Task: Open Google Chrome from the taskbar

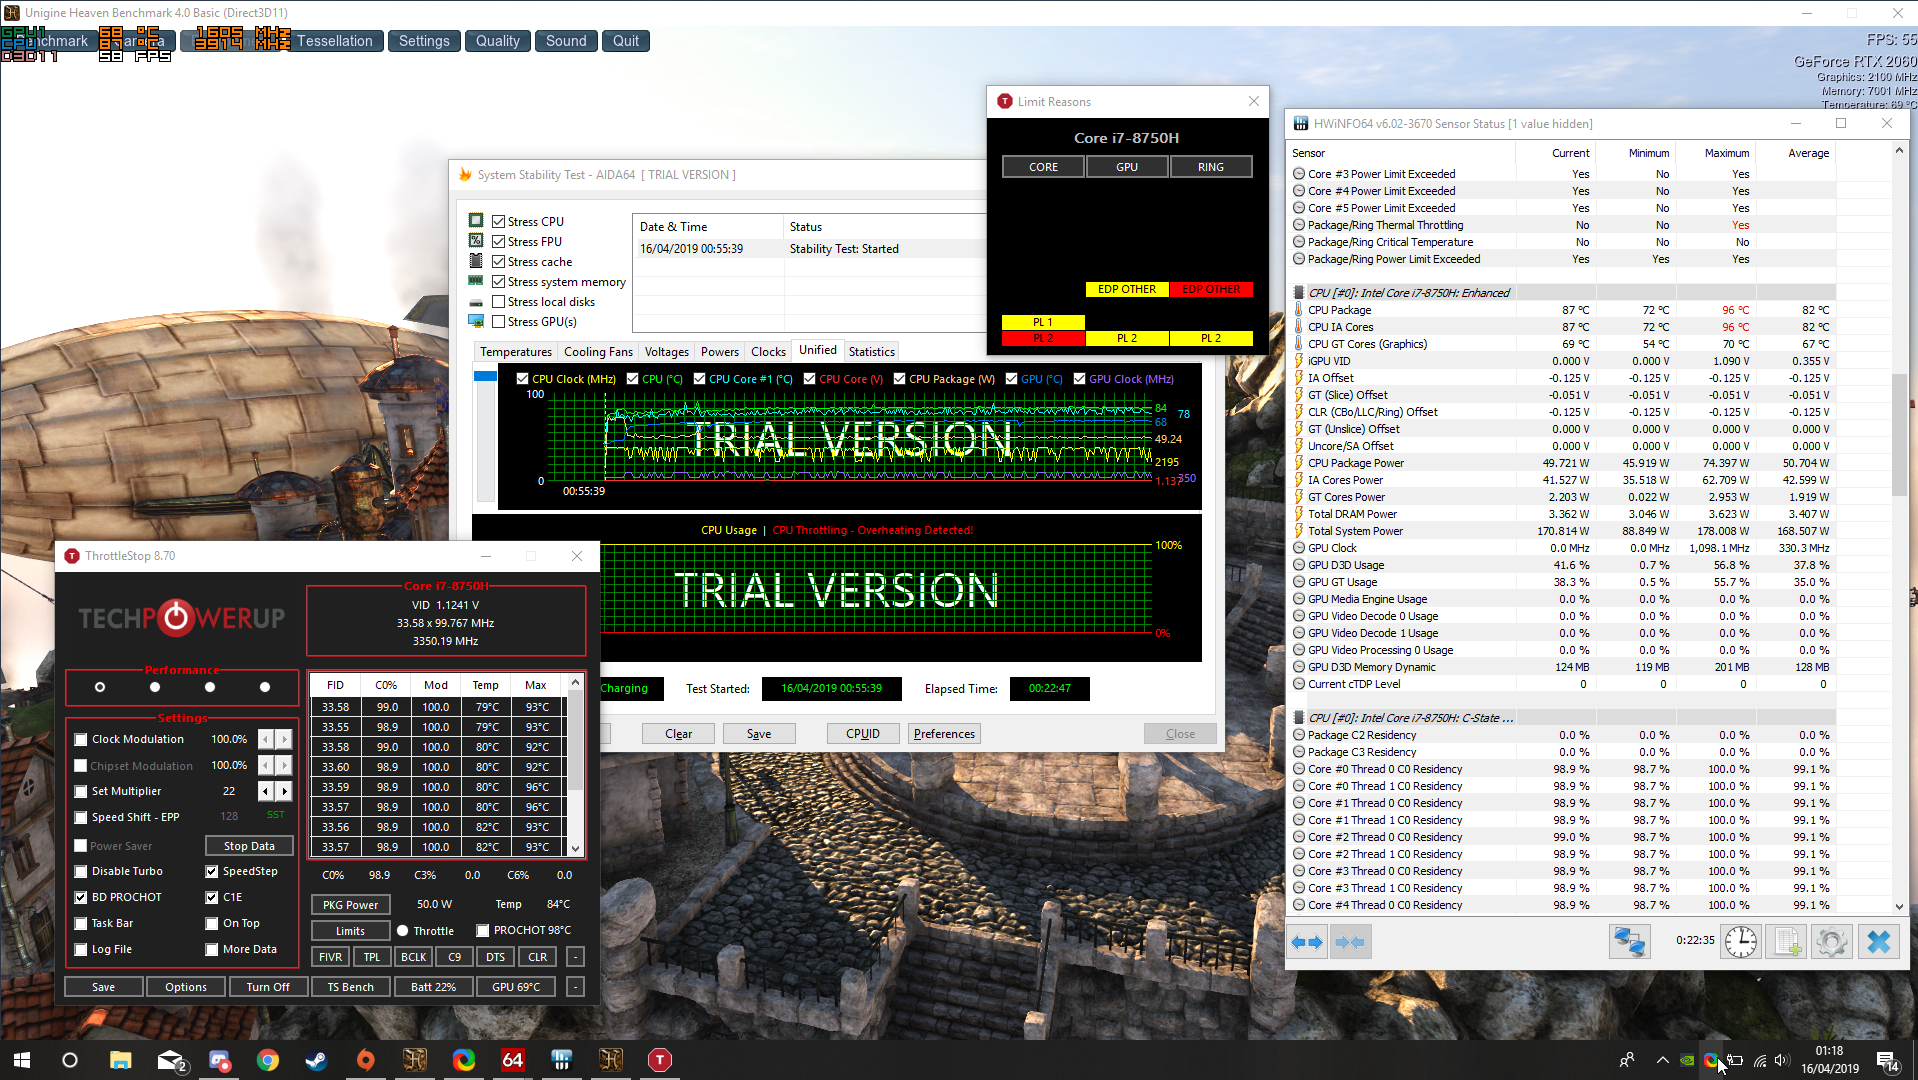Action: [x=268, y=1060]
